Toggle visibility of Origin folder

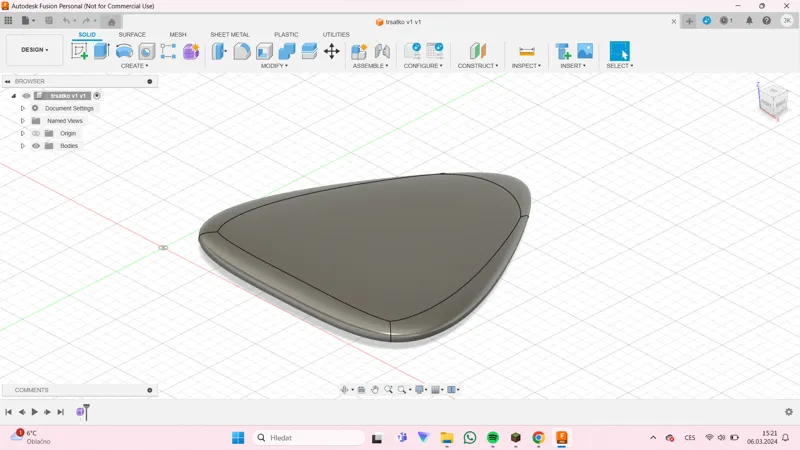[36, 133]
